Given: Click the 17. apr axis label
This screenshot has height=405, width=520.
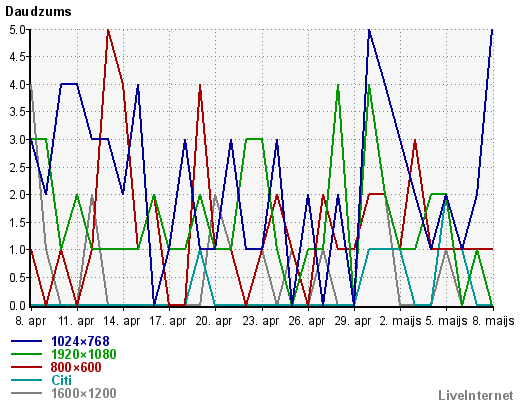Looking at the screenshot, I should point(167,321).
